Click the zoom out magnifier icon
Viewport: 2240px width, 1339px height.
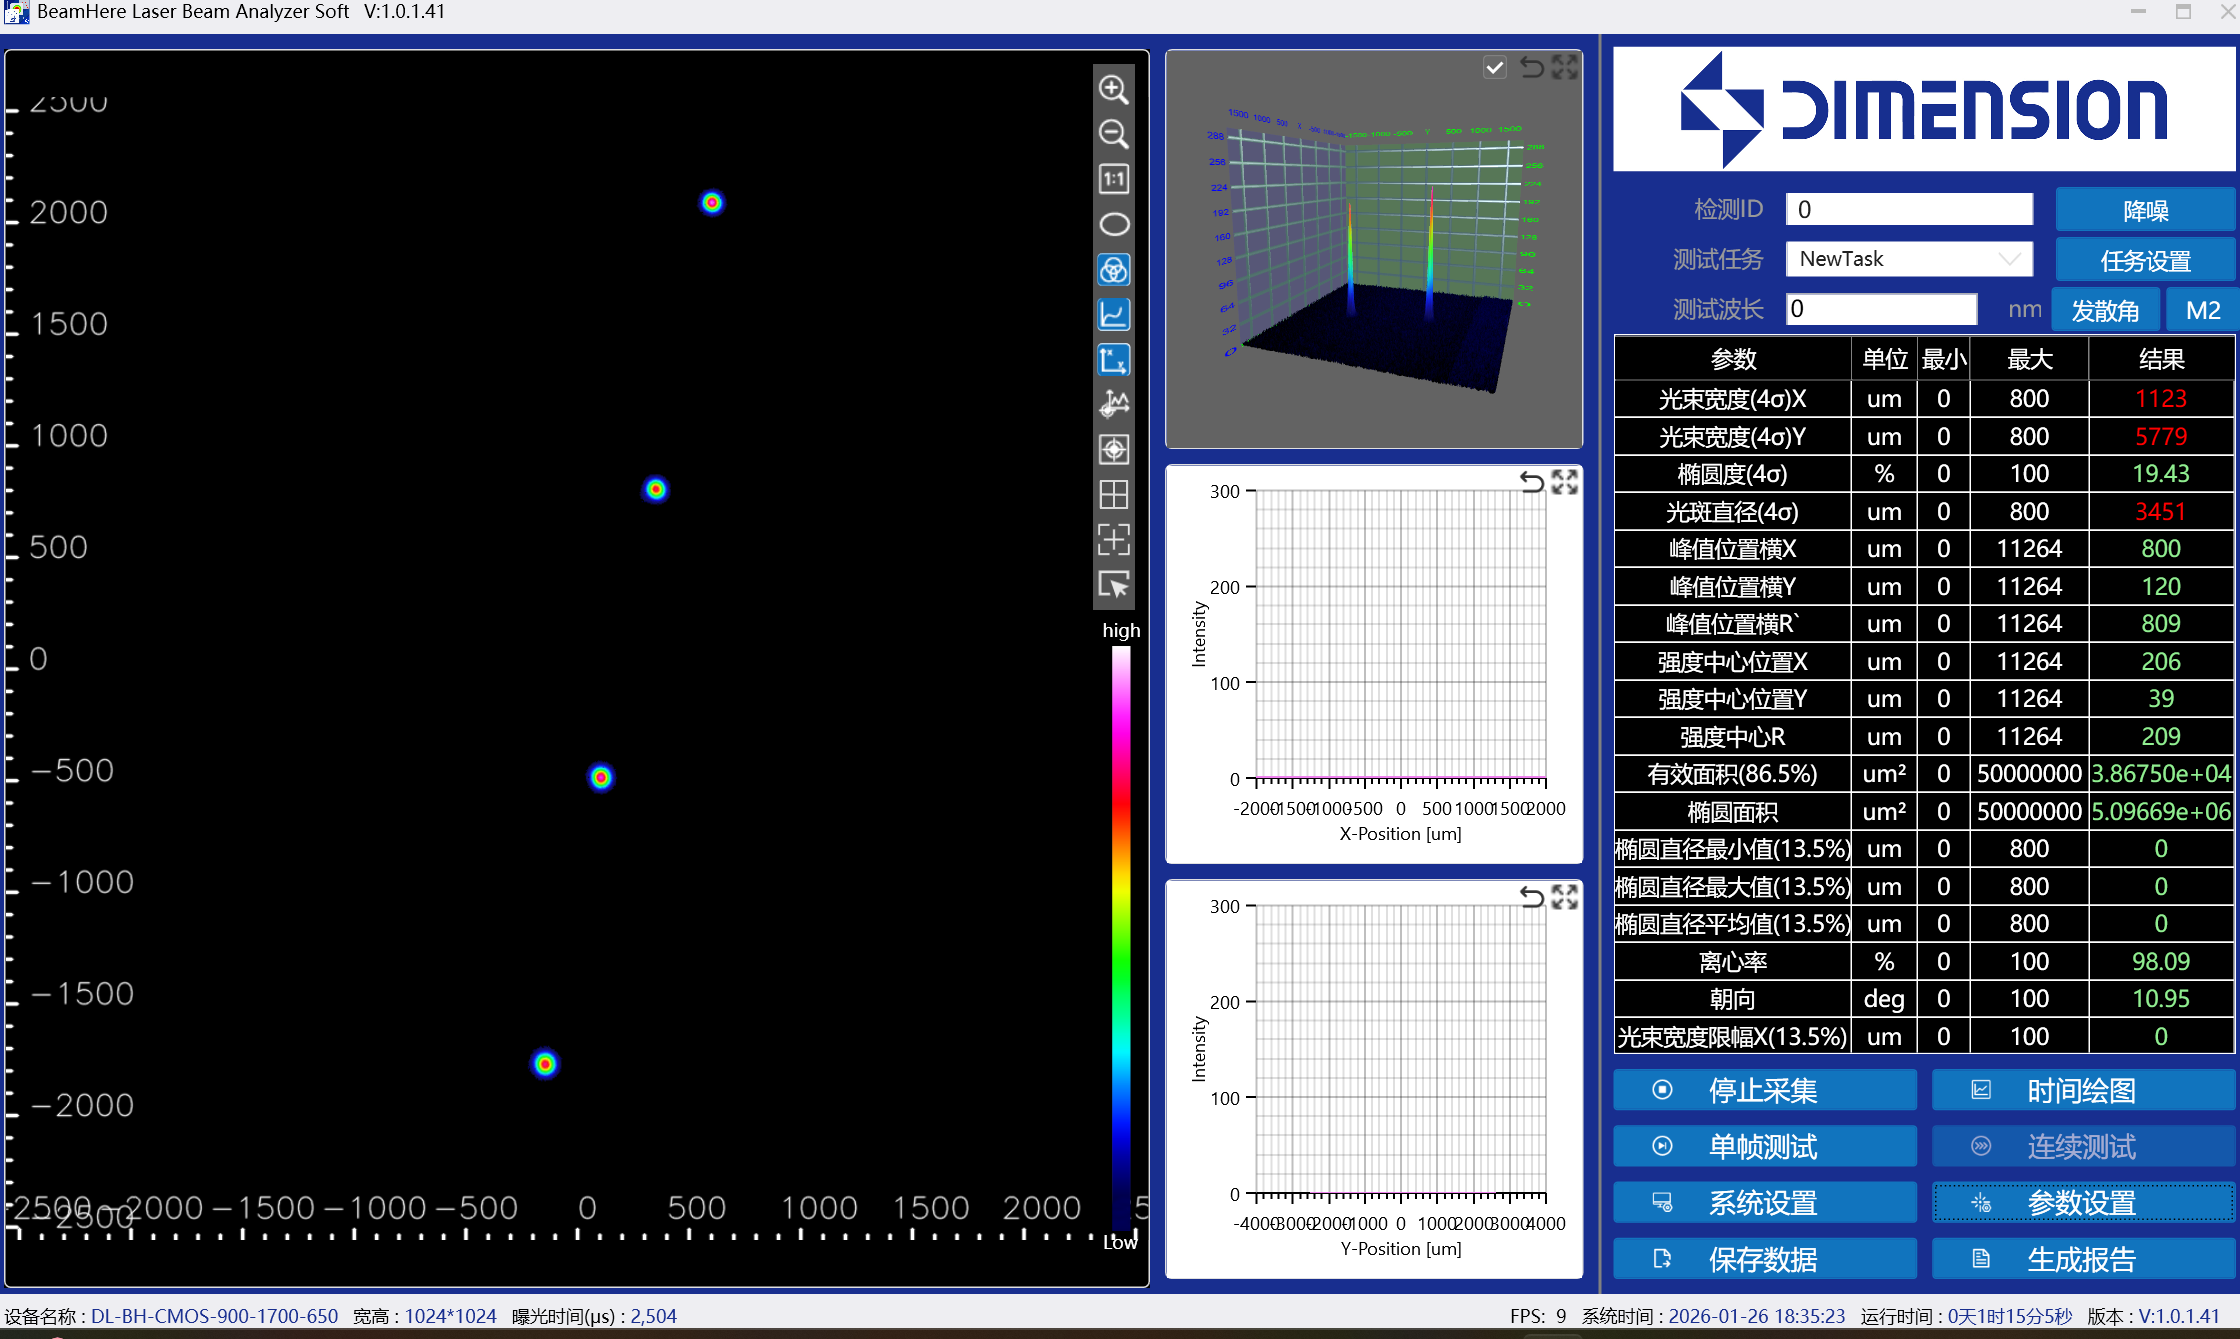coord(1113,134)
